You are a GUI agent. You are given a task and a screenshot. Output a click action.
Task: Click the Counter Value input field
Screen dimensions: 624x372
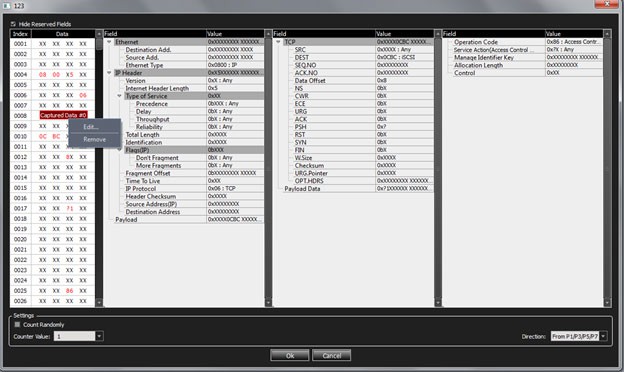[x=74, y=336]
